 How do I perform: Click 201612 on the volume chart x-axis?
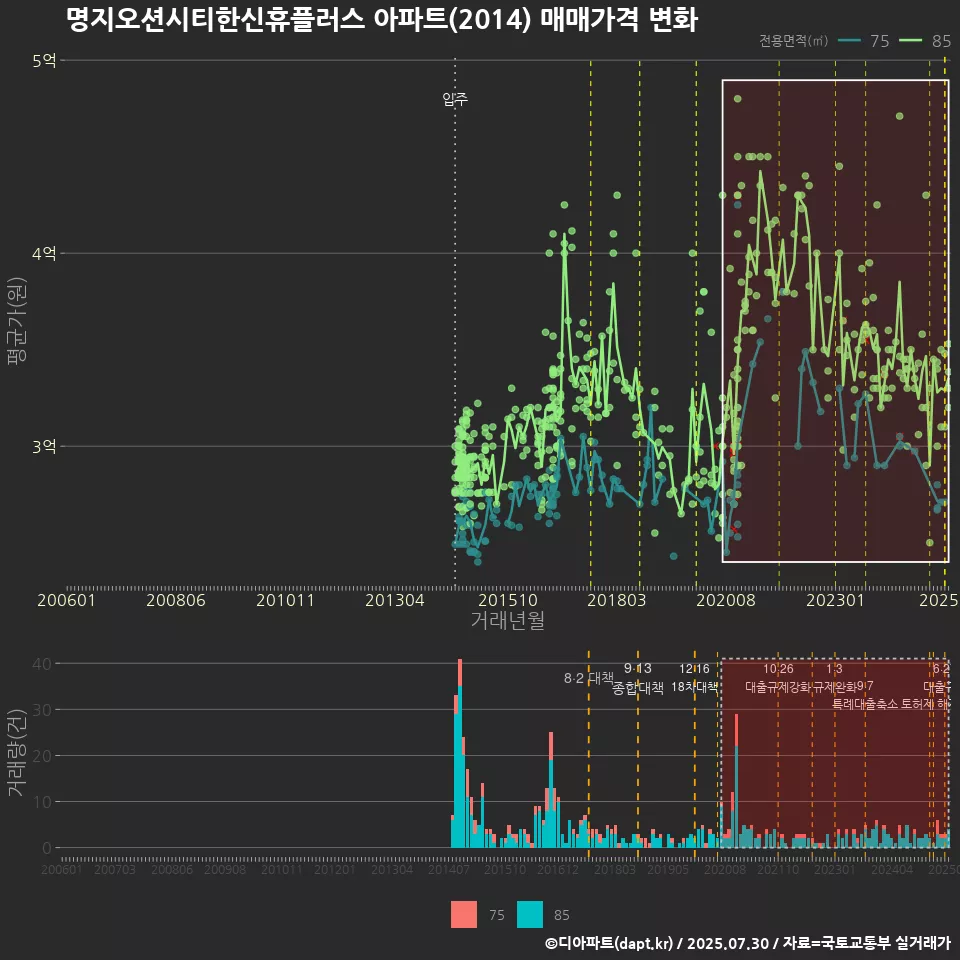(558, 869)
